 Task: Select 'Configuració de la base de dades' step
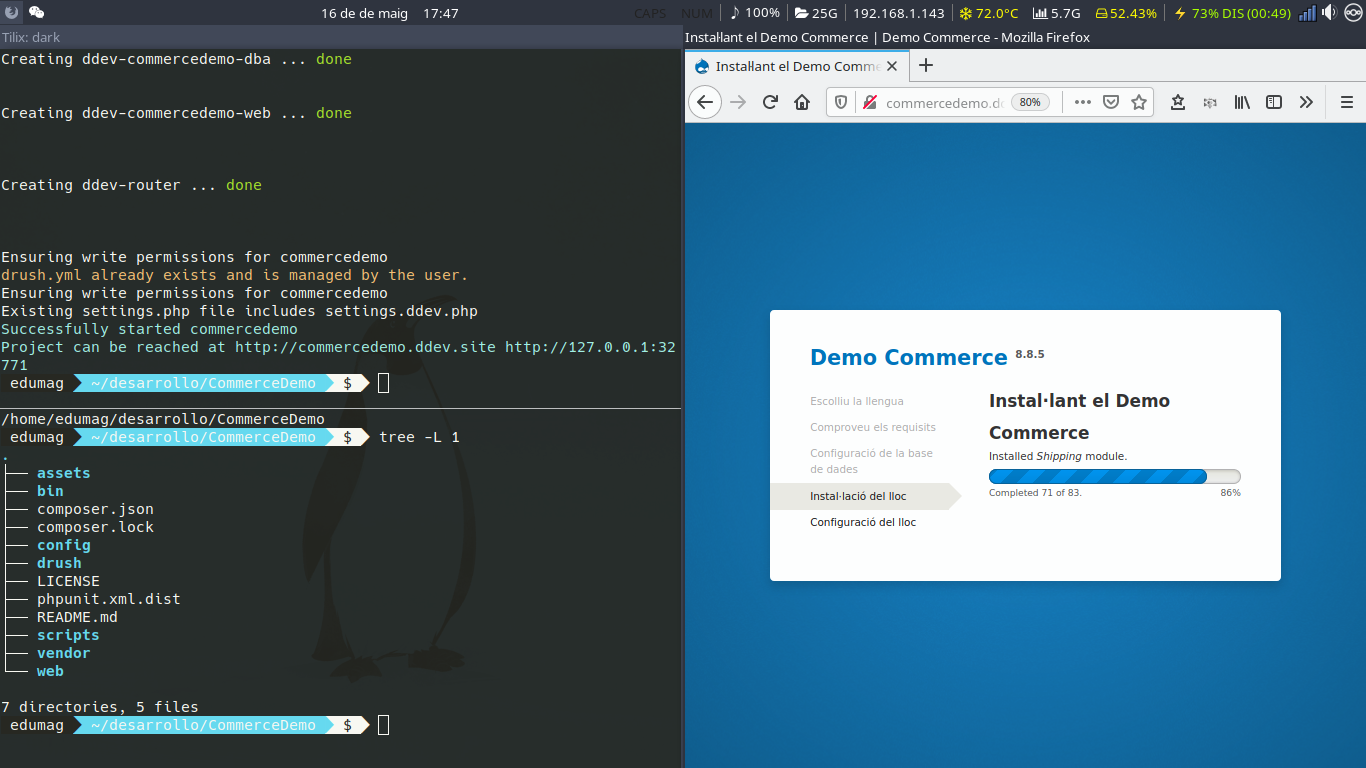coord(871,461)
